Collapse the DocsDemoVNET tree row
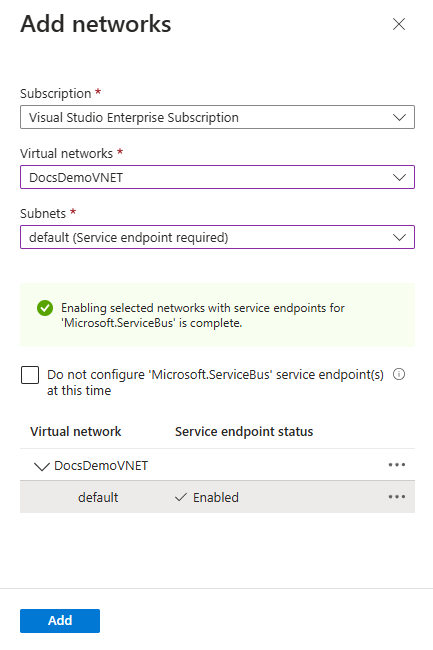 (x=41, y=466)
